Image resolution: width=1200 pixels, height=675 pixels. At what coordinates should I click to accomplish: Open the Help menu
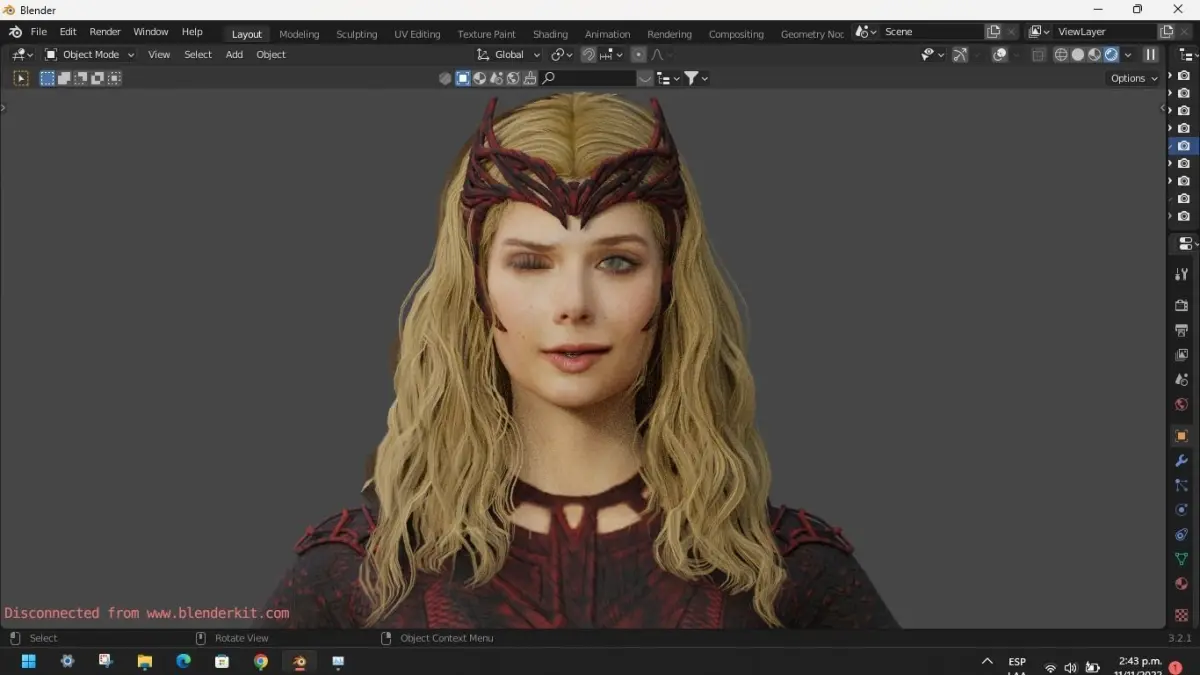192,32
